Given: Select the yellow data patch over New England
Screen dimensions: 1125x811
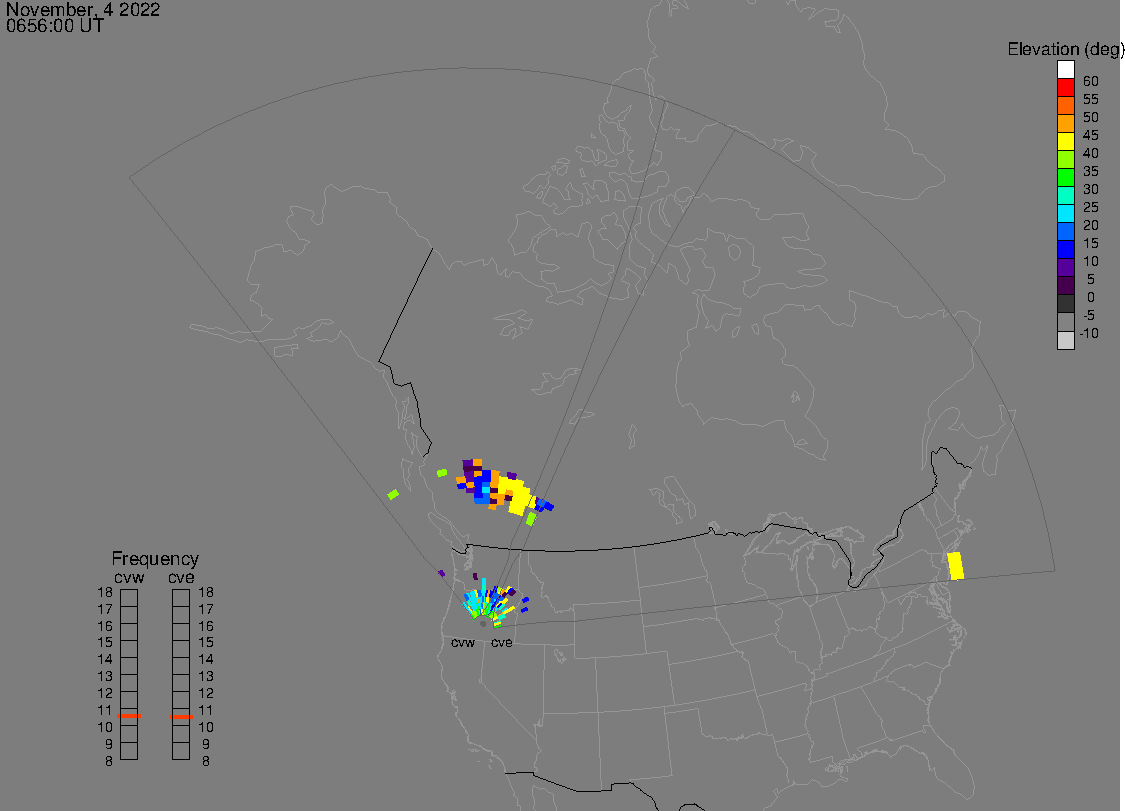Looking at the screenshot, I should [x=955, y=565].
